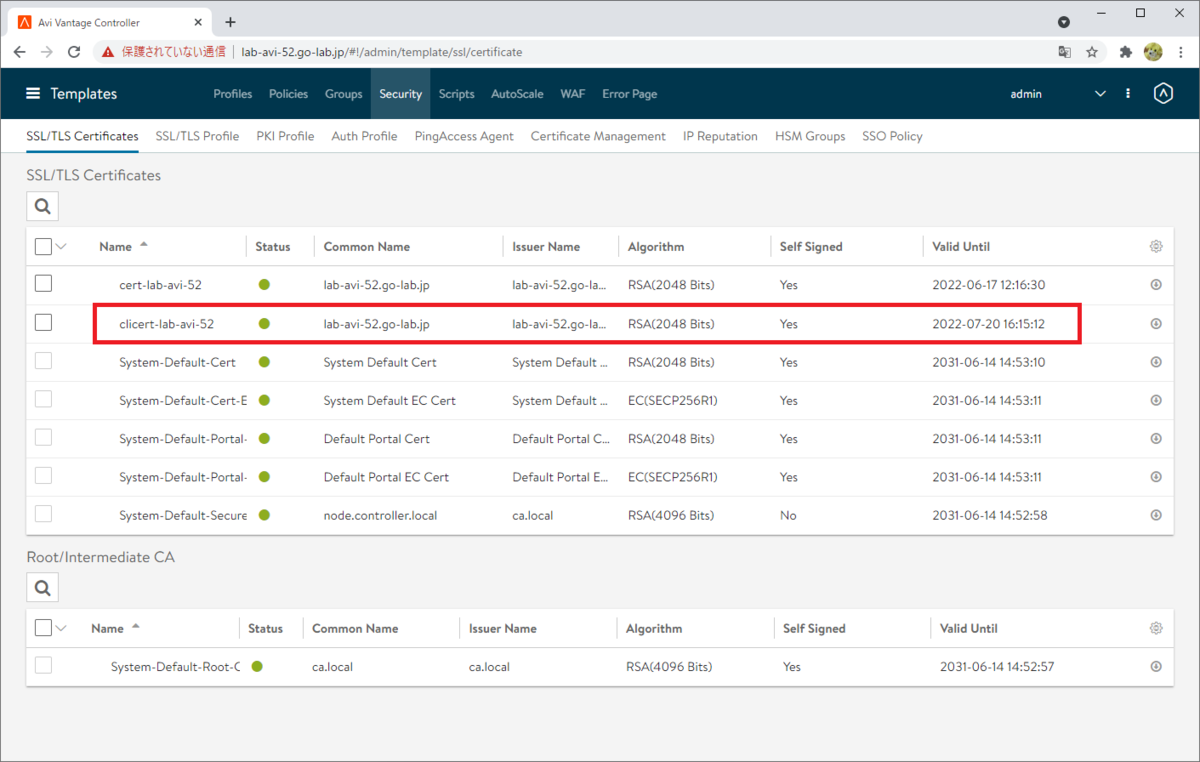The width and height of the screenshot is (1200, 762).
Task: Expand the admin user dropdown
Action: click(x=1100, y=94)
